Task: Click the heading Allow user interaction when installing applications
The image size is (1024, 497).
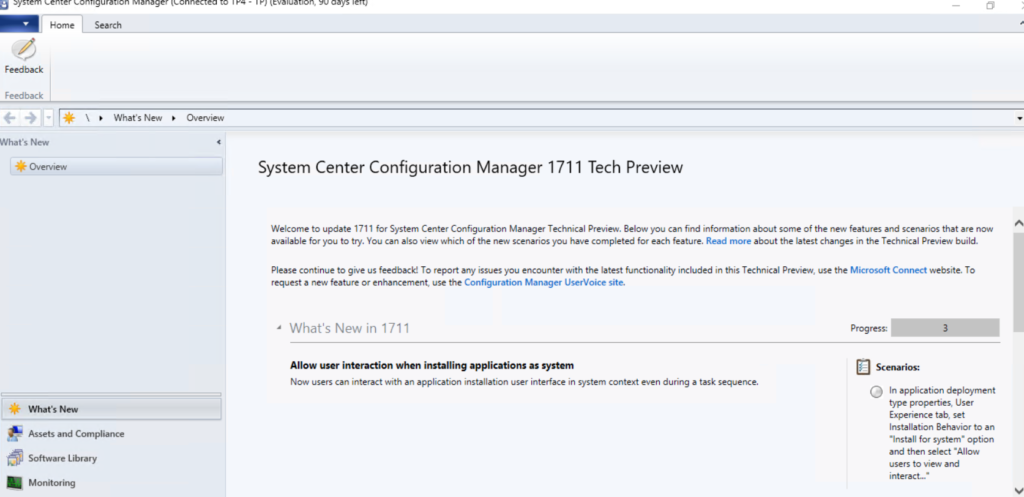Action: click(x=432, y=365)
